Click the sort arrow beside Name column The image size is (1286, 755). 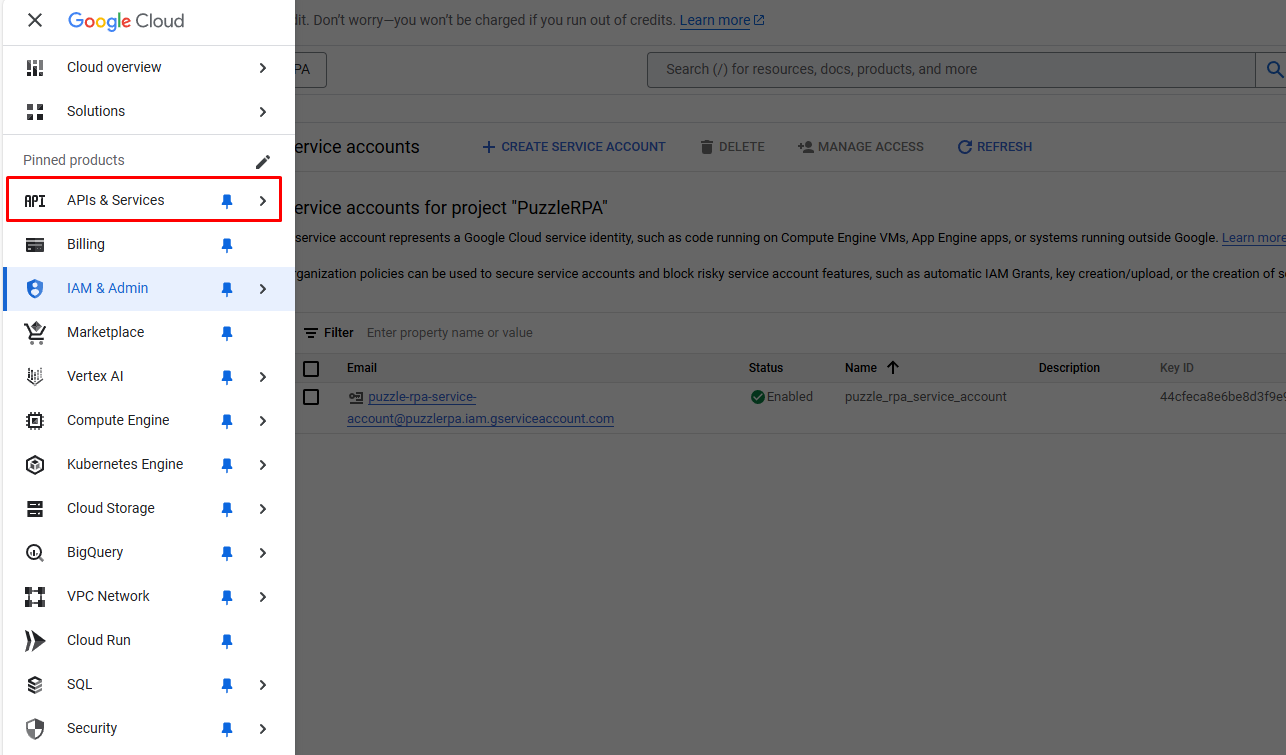tap(893, 368)
